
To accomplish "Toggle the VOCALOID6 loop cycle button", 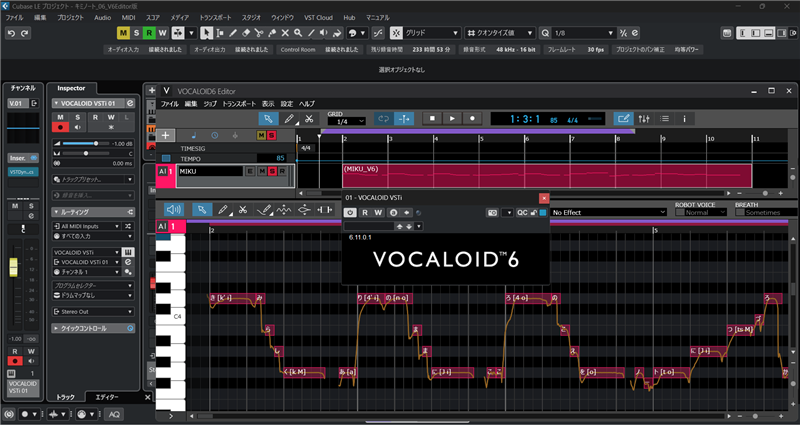I will [384, 119].
